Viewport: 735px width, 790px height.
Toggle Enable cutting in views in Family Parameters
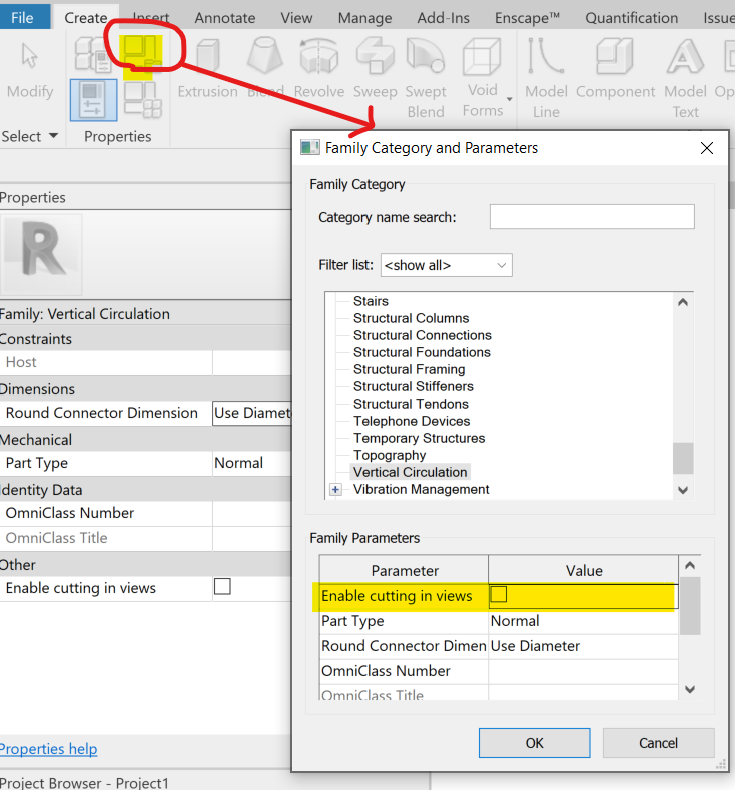[x=499, y=595]
